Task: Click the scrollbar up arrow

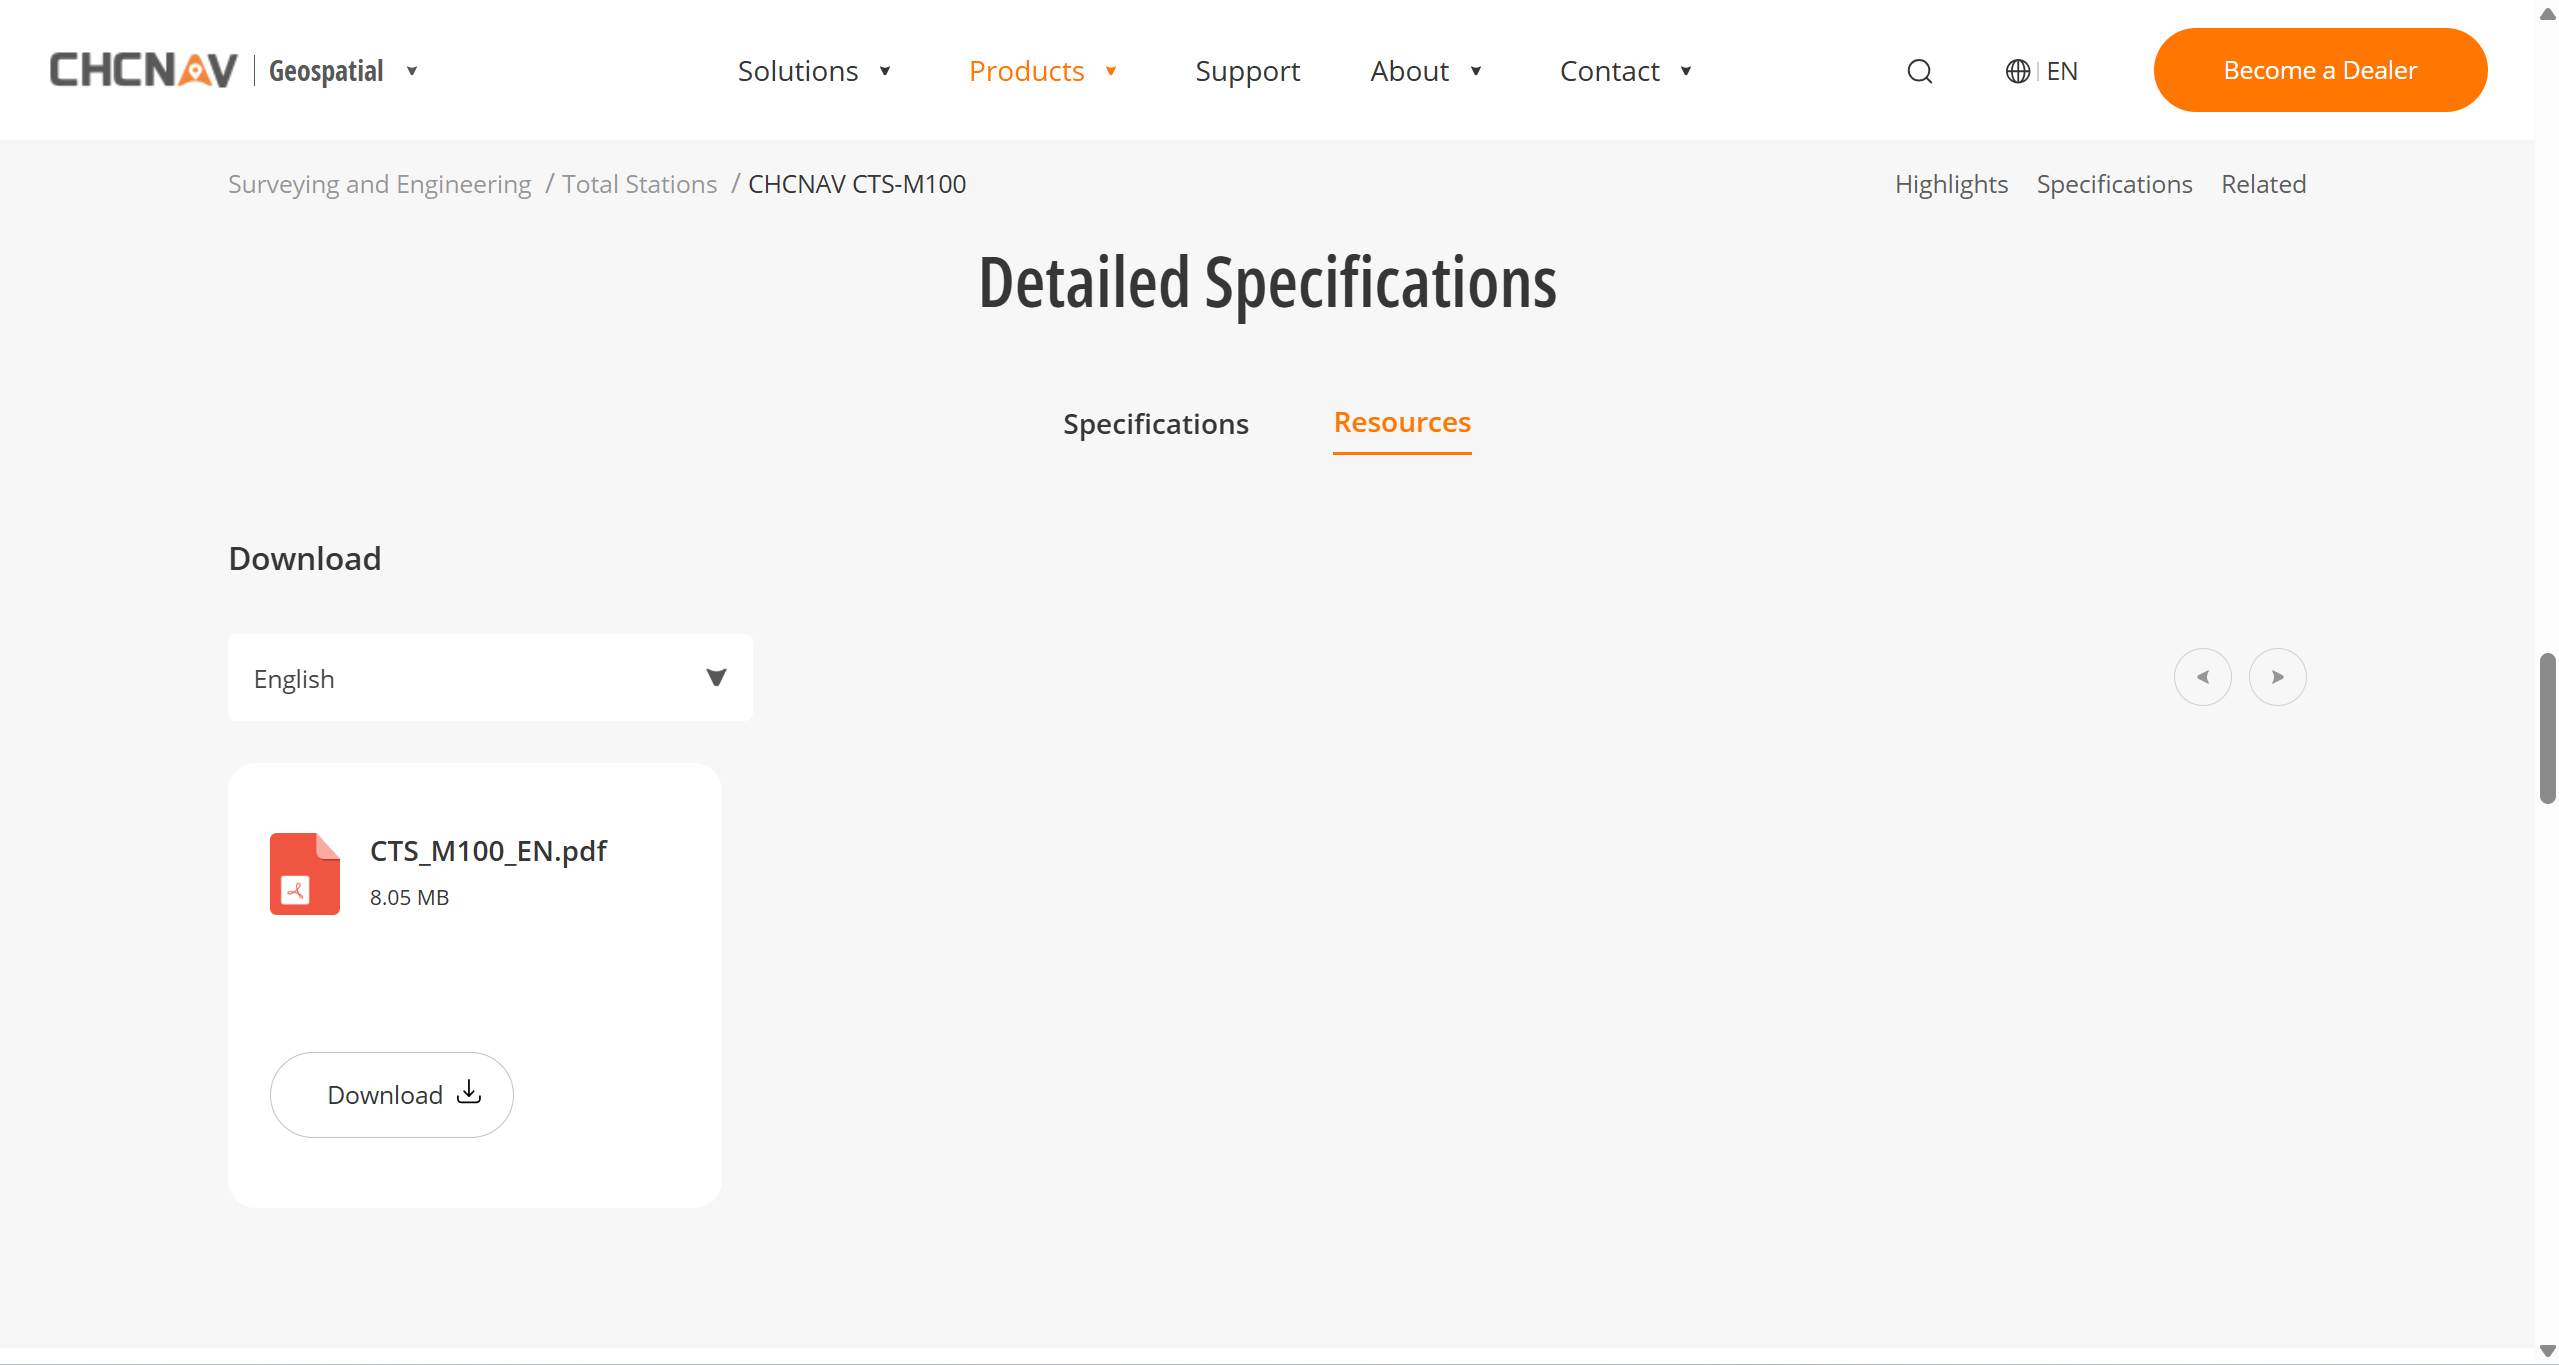Action: (2547, 13)
